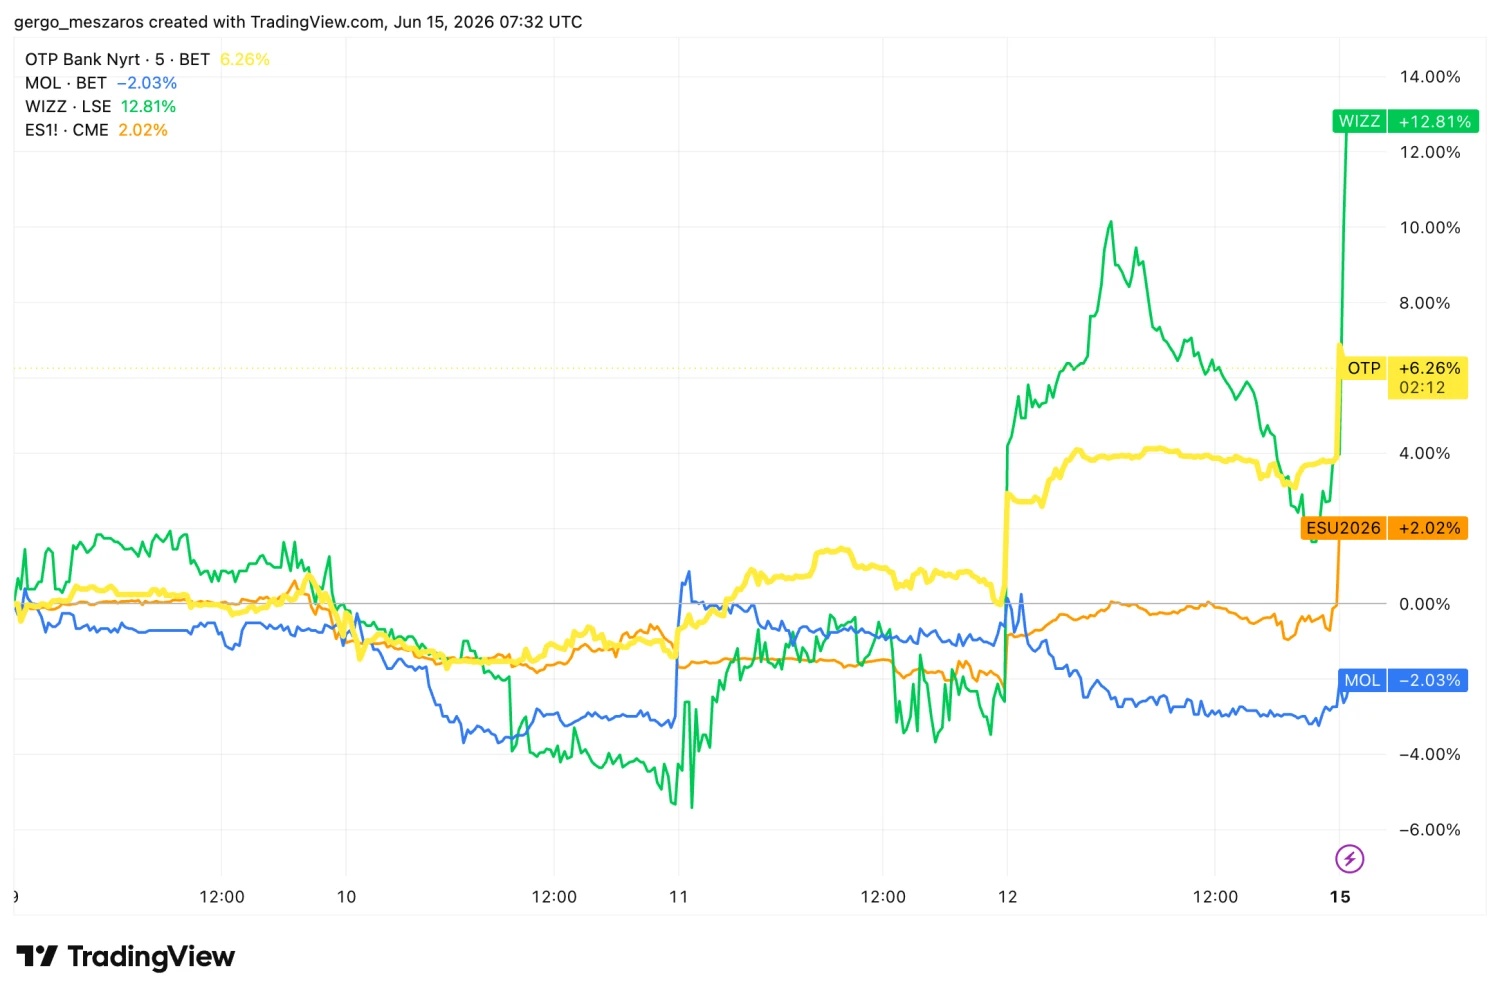Click the green WIZZ price label
The image size is (1500, 998).
(1359, 121)
